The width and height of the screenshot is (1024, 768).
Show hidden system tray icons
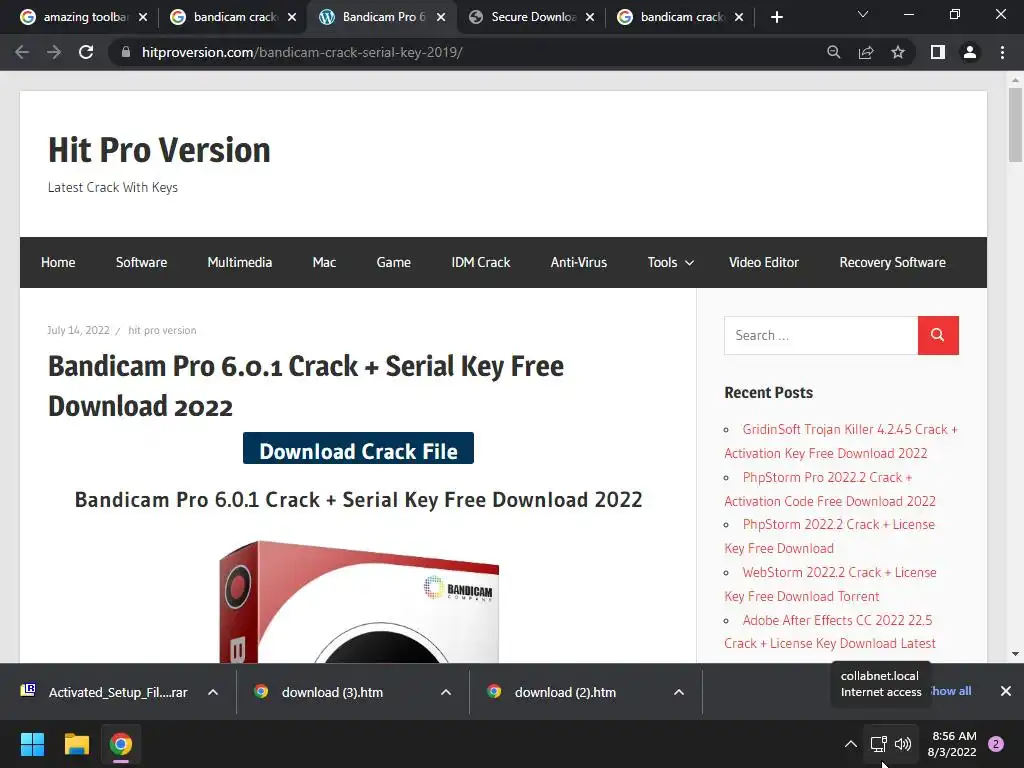coord(850,744)
